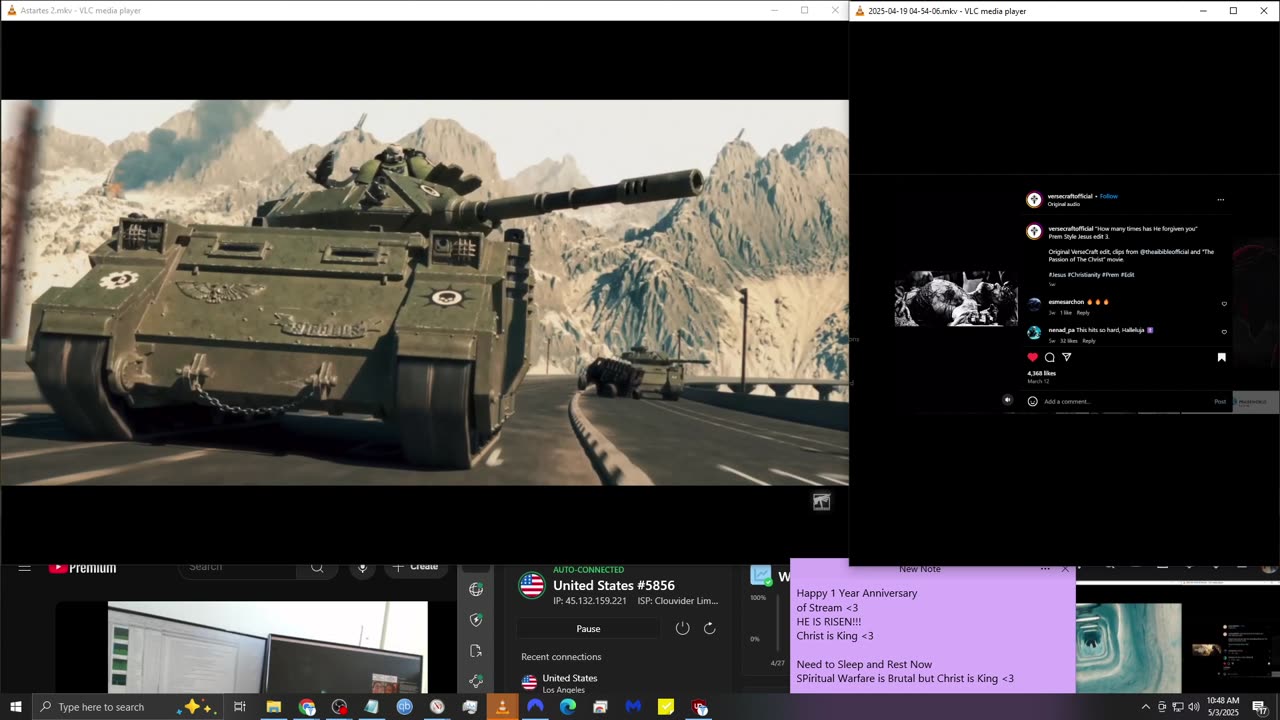Select the 'IP: 45.132.159.221' address text

pyautogui.click(x=590, y=601)
